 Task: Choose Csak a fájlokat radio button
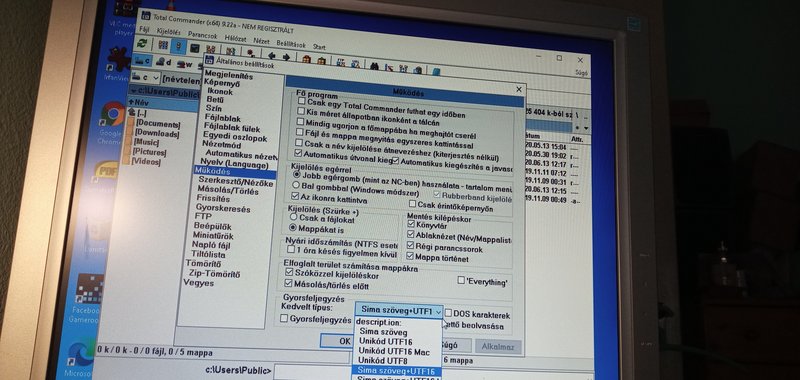pos(293,218)
